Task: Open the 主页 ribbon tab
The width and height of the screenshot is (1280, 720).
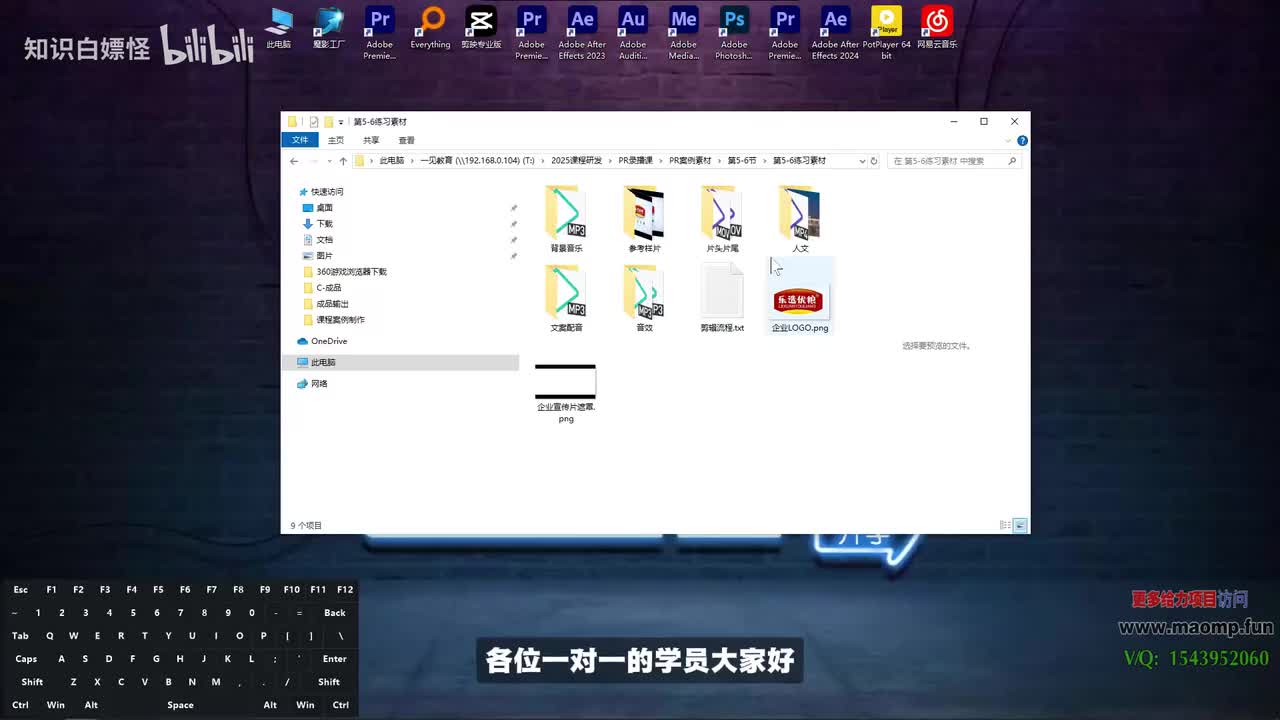Action: (336, 140)
